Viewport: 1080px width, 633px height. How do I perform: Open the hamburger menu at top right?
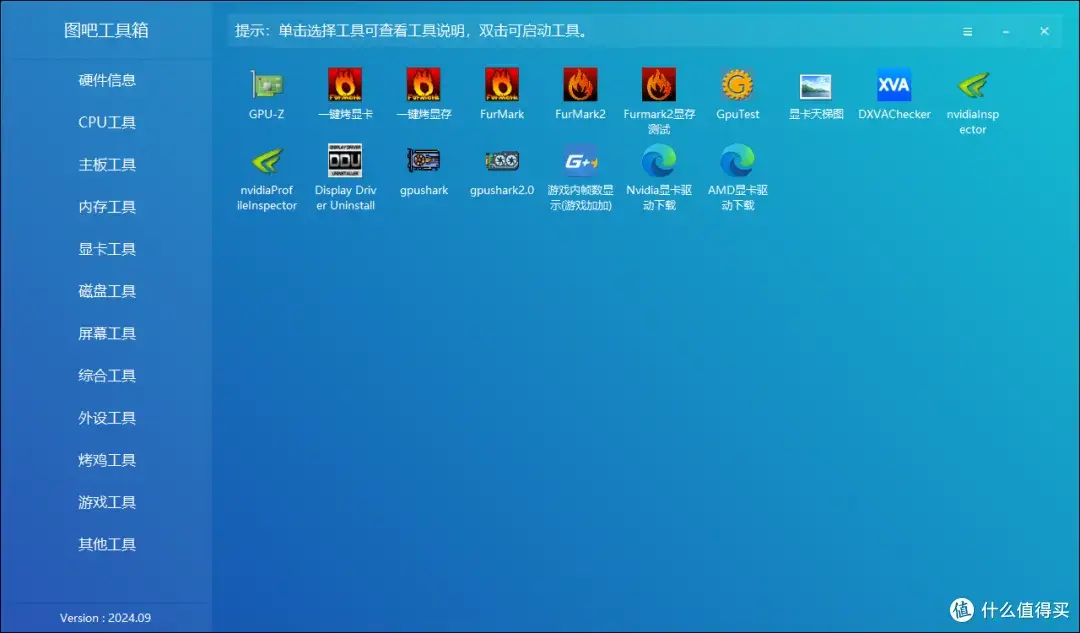967,31
